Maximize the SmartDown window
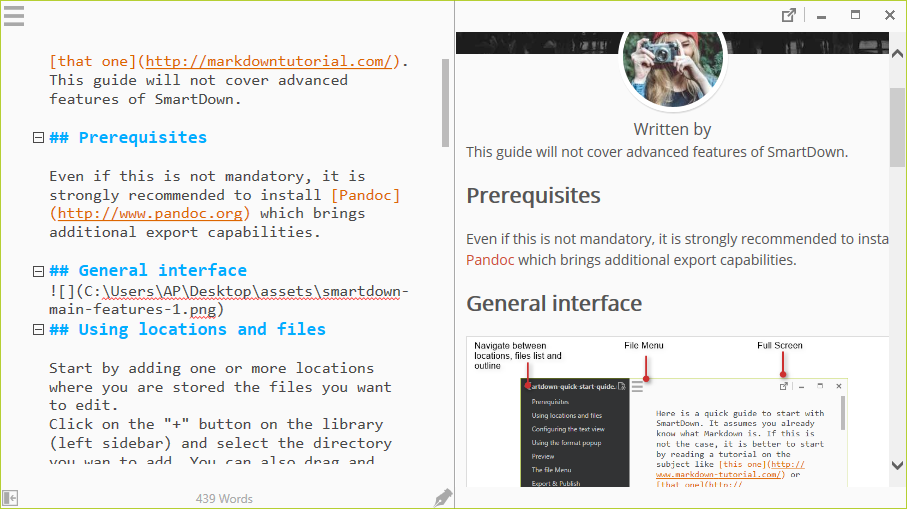 856,15
